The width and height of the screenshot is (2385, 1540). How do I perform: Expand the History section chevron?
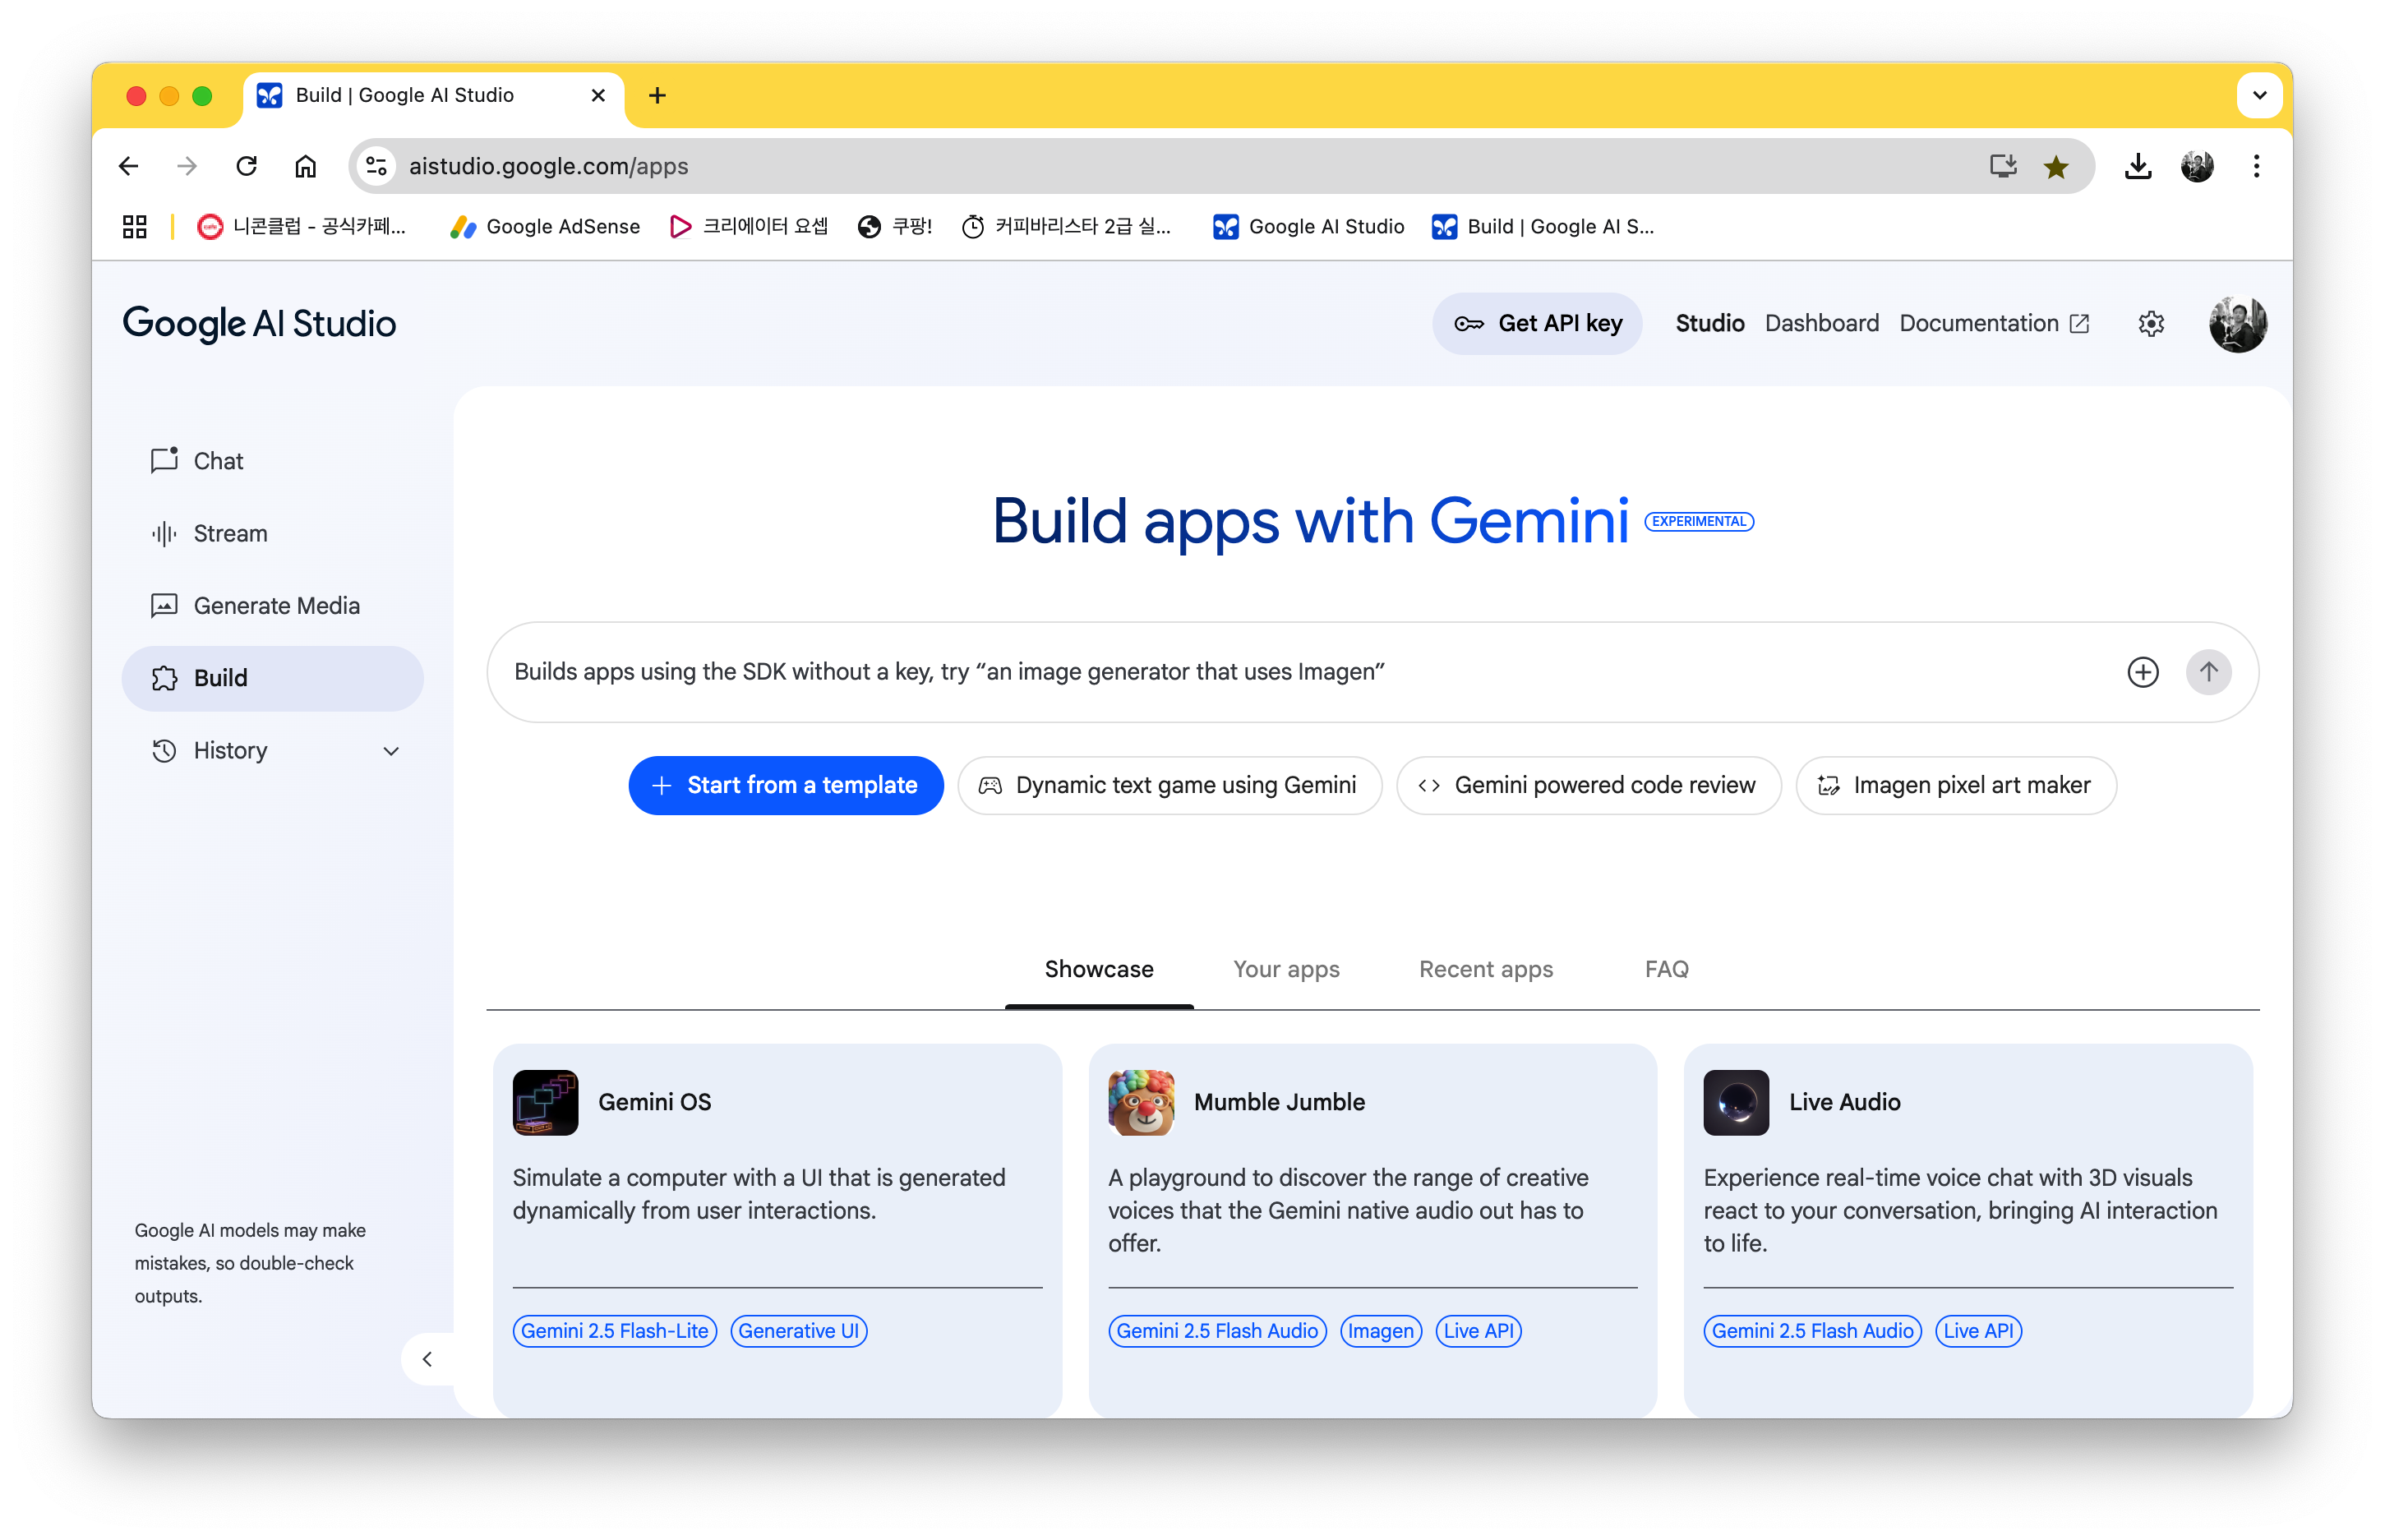(391, 751)
